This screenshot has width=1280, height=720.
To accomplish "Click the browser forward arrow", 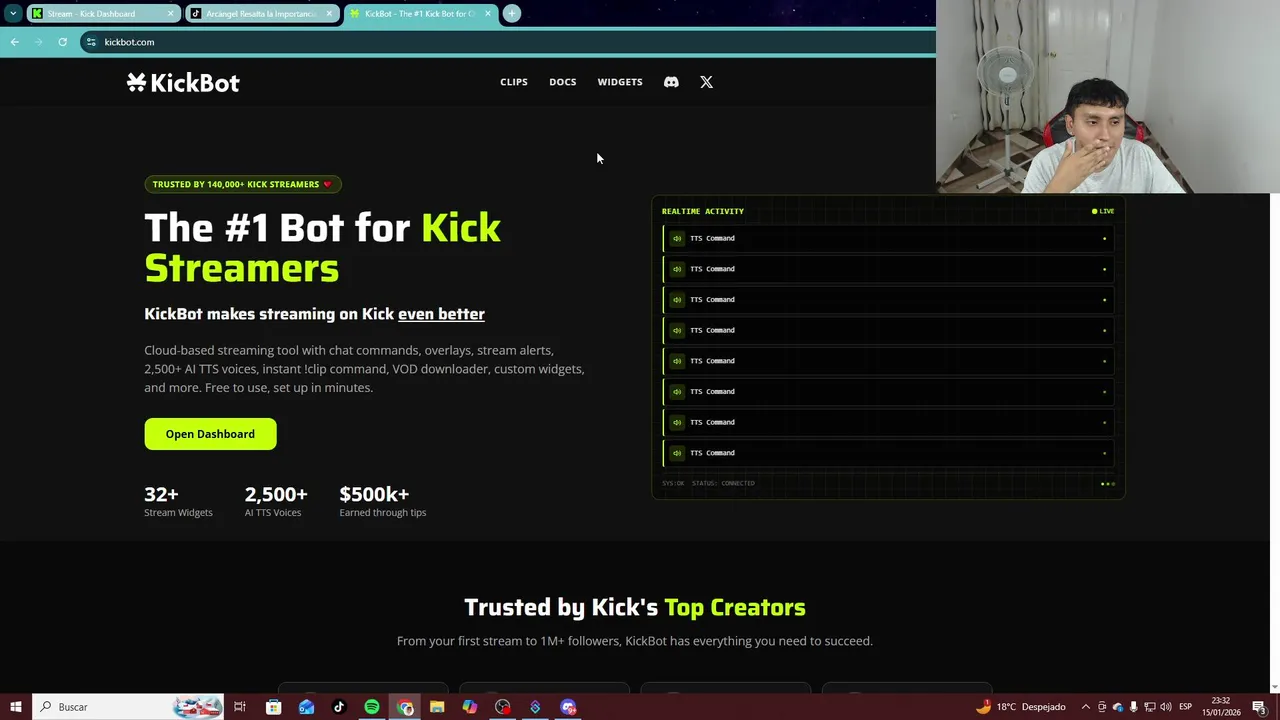I will click(x=38, y=42).
